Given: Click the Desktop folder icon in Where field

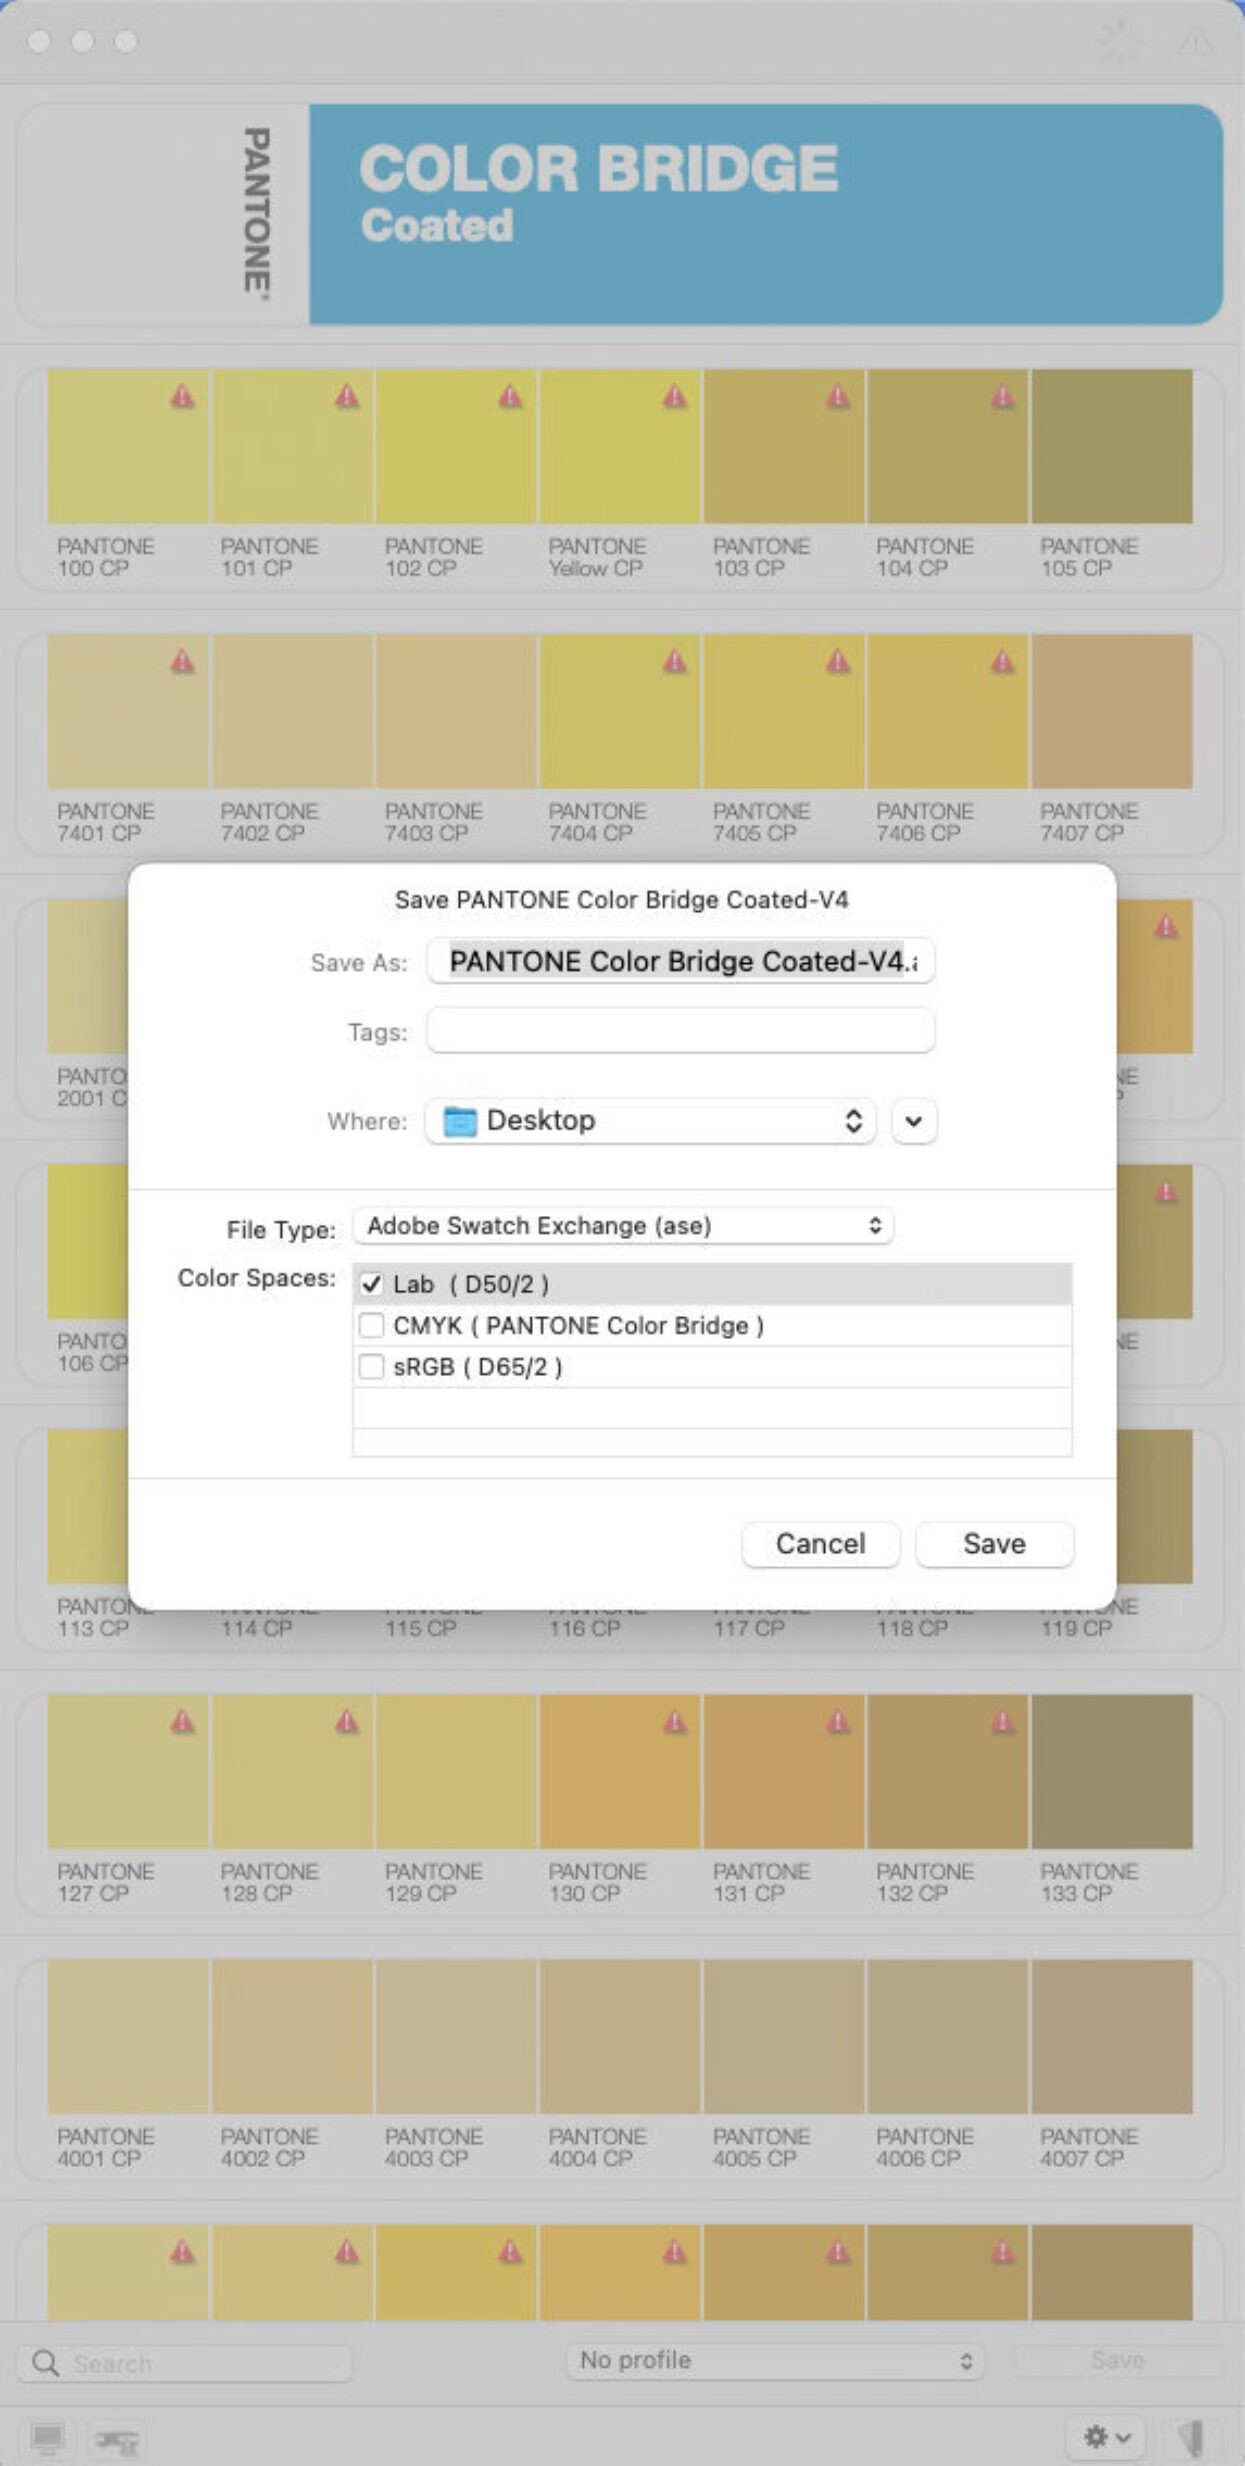Looking at the screenshot, I should click(460, 1121).
